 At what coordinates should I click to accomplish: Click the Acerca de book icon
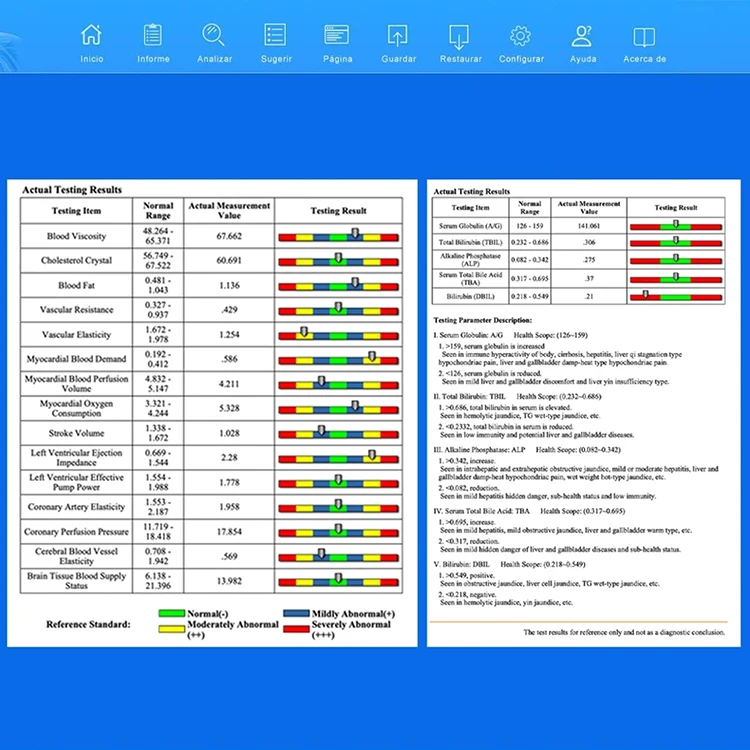click(x=644, y=37)
